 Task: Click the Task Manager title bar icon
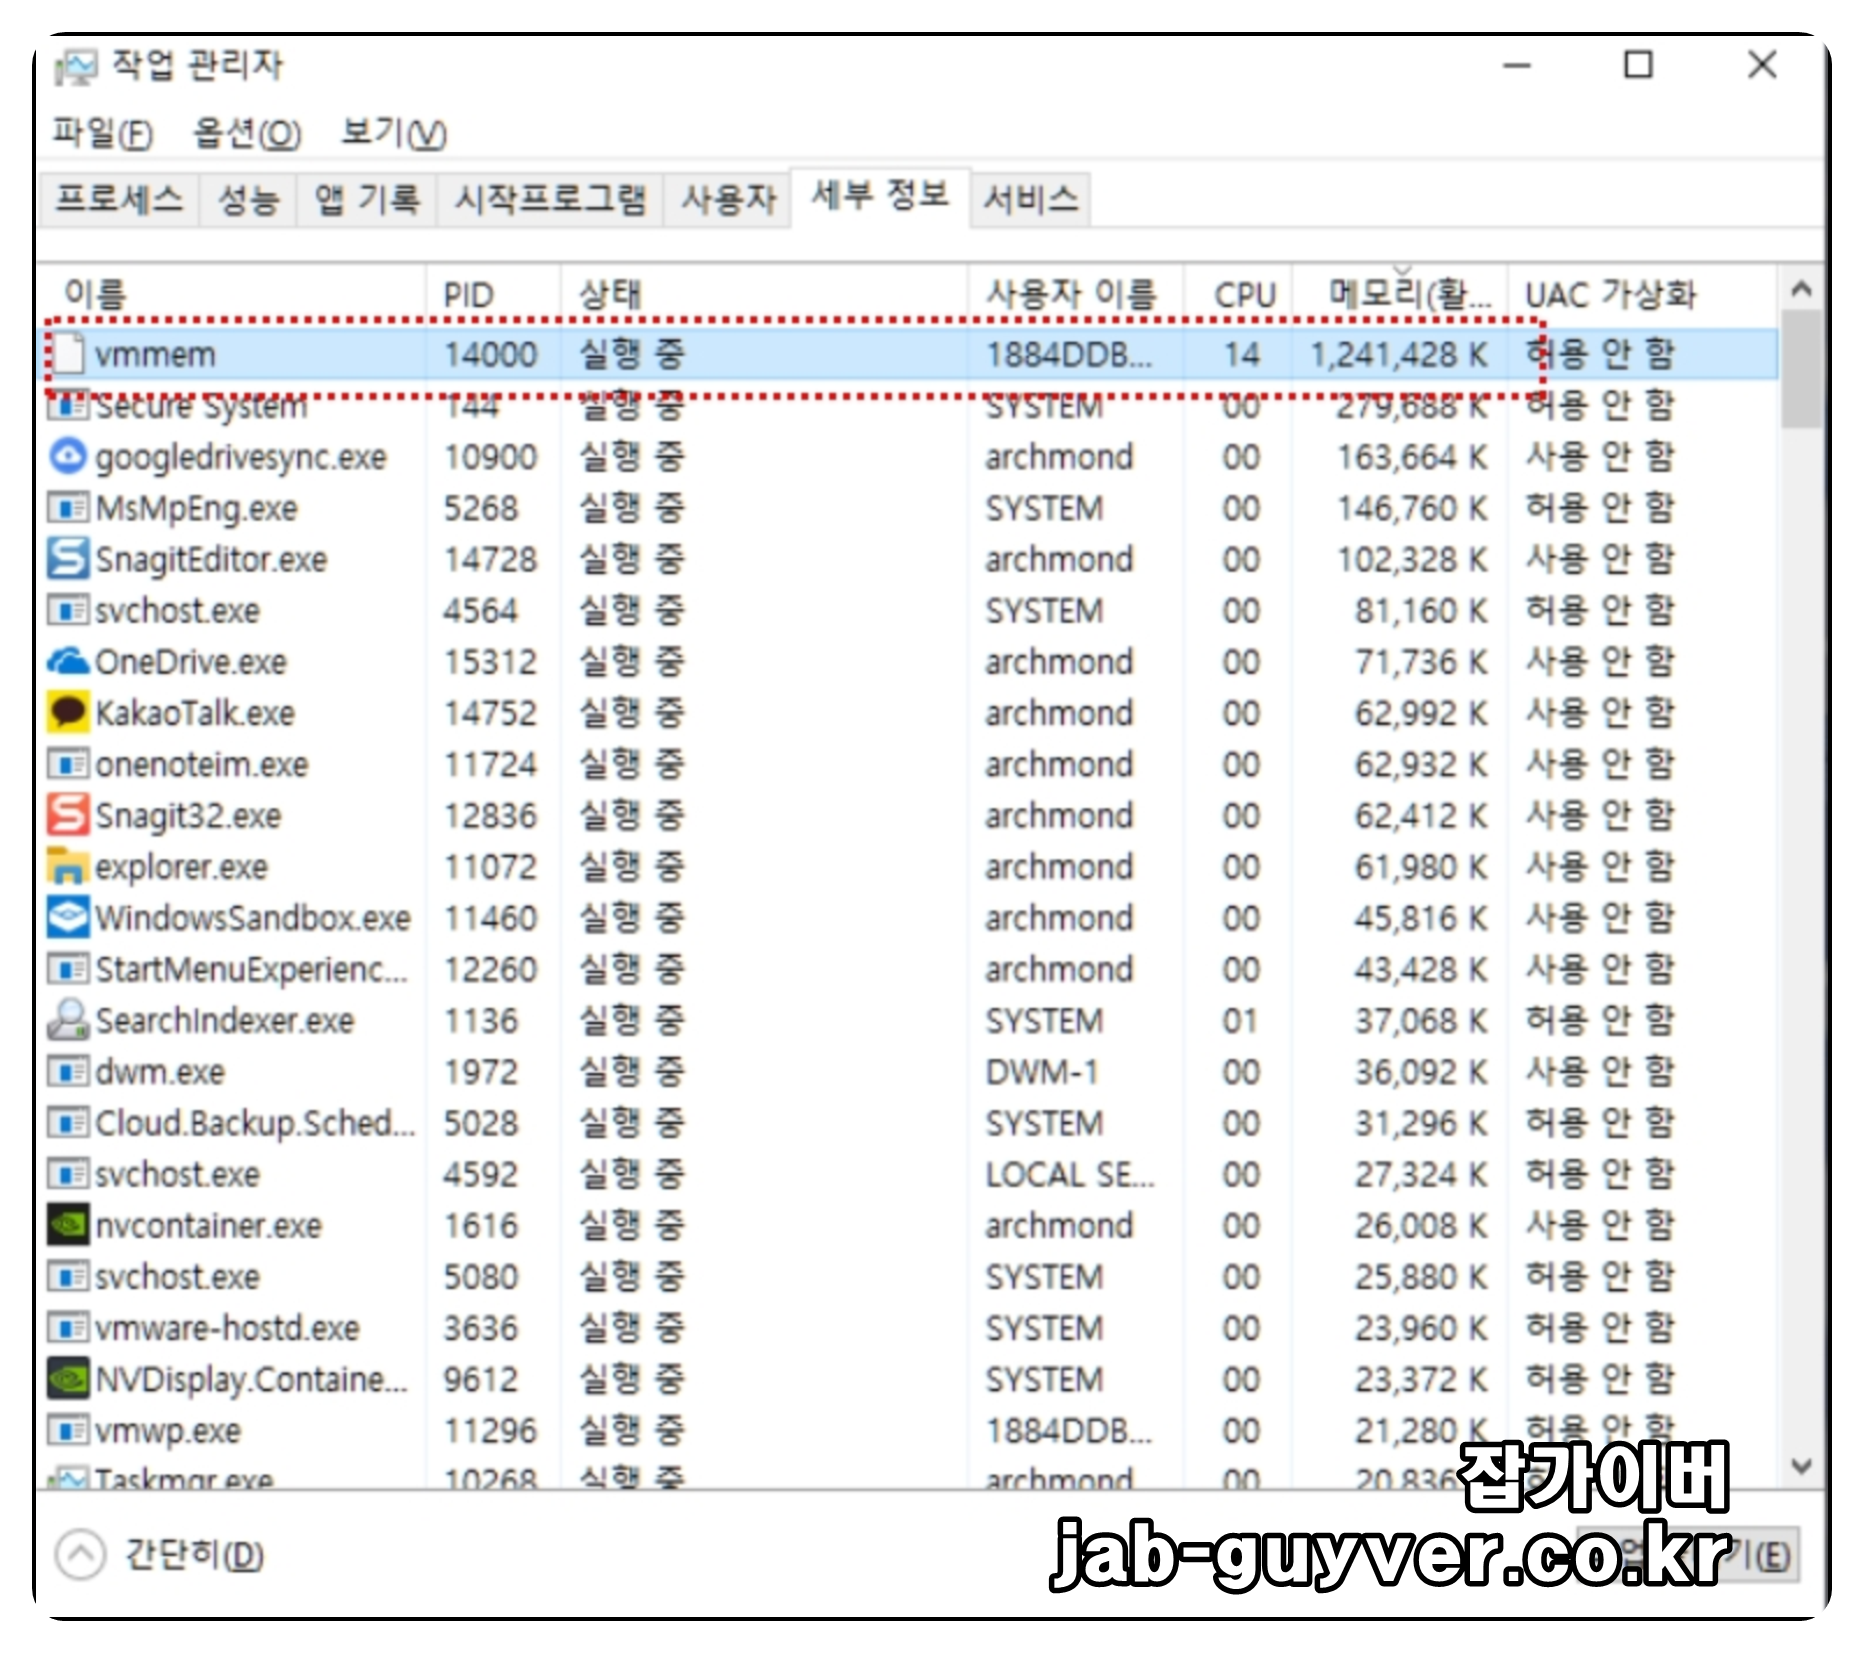click(x=76, y=66)
